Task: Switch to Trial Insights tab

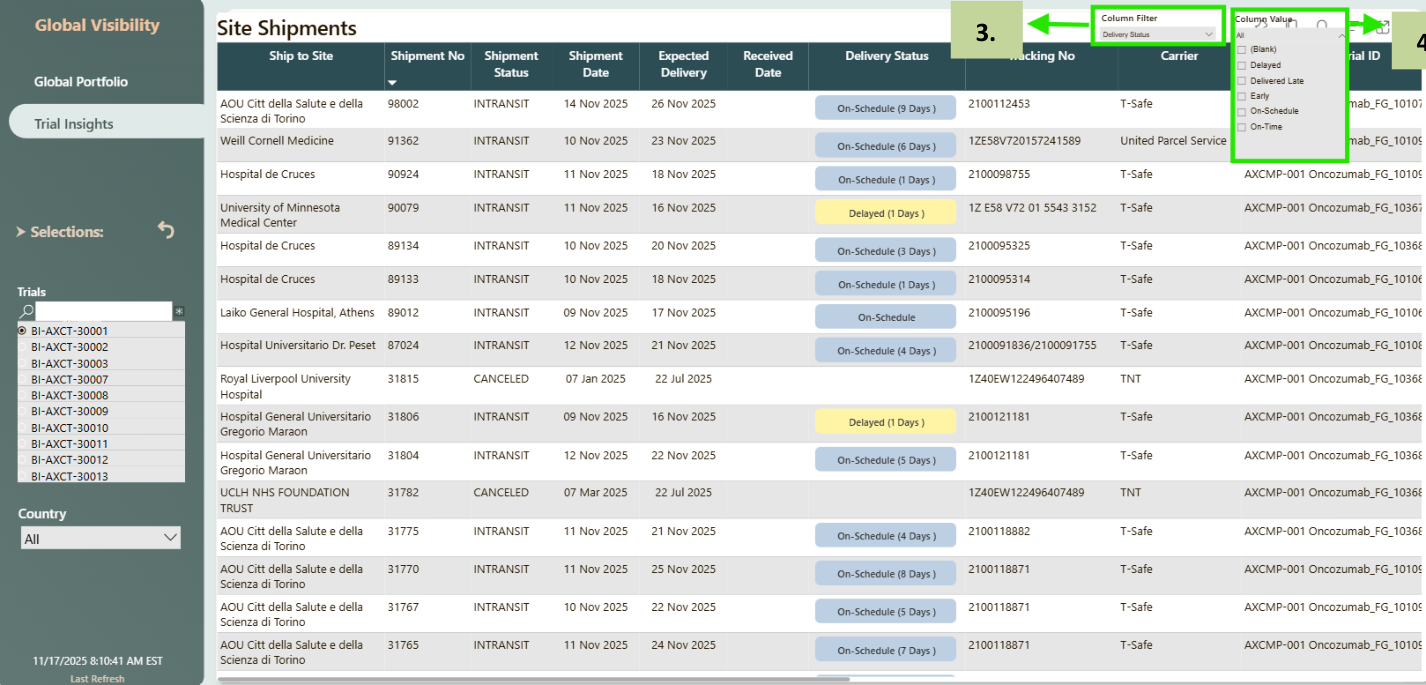Action: [x=74, y=124]
